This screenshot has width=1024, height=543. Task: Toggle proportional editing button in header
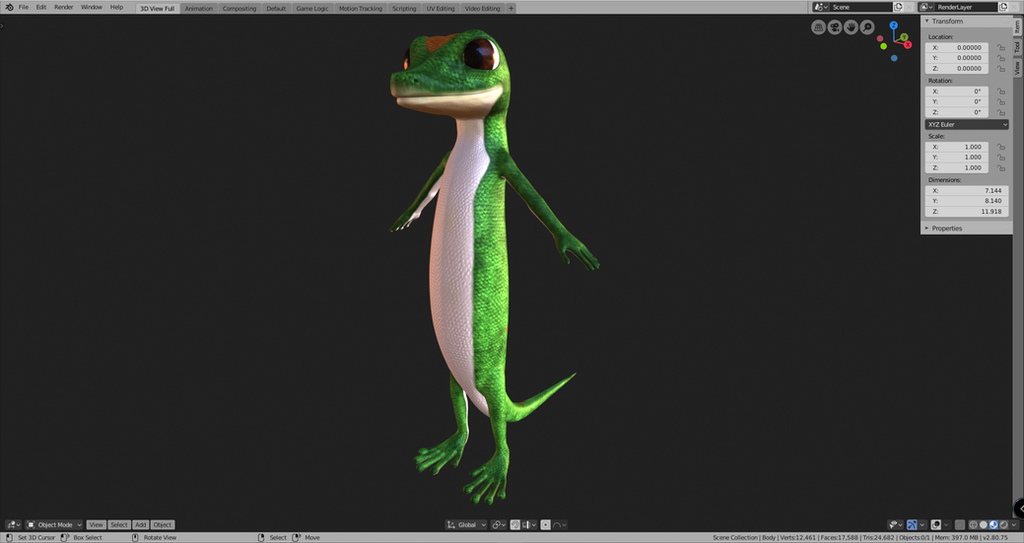[545, 525]
